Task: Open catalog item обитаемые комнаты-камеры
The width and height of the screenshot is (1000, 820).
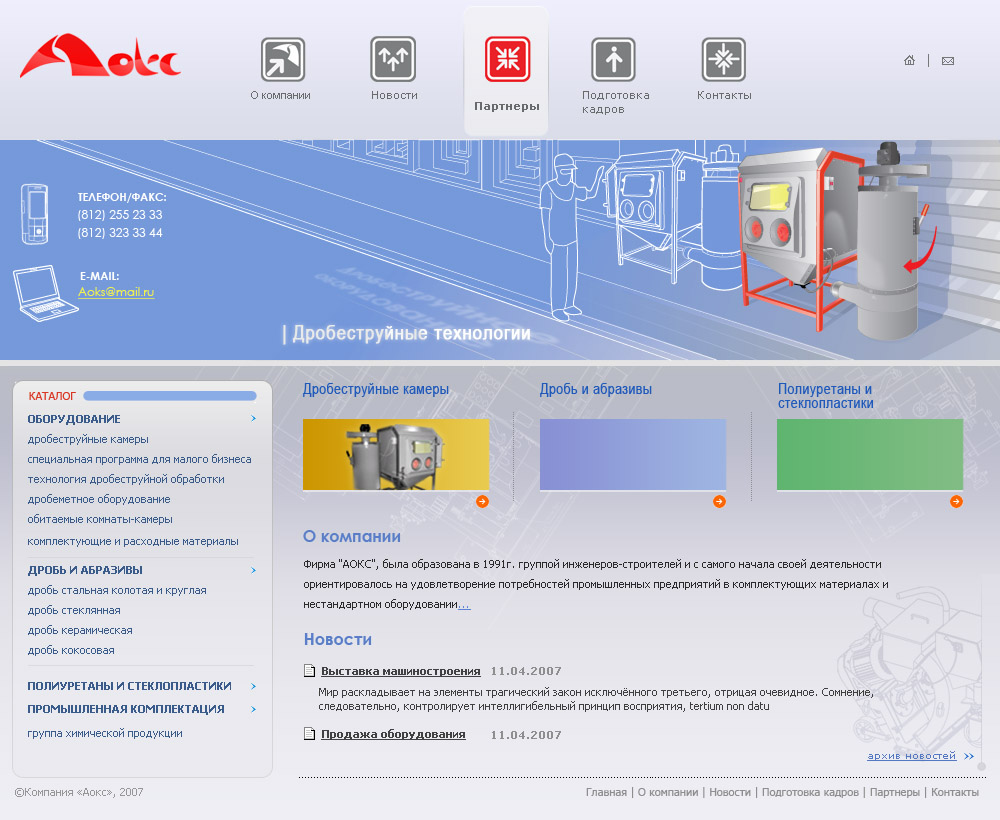Action: [100, 519]
